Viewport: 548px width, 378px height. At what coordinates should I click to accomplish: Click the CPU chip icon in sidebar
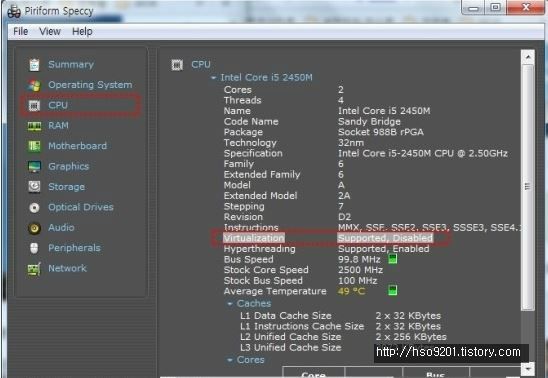tap(34, 105)
